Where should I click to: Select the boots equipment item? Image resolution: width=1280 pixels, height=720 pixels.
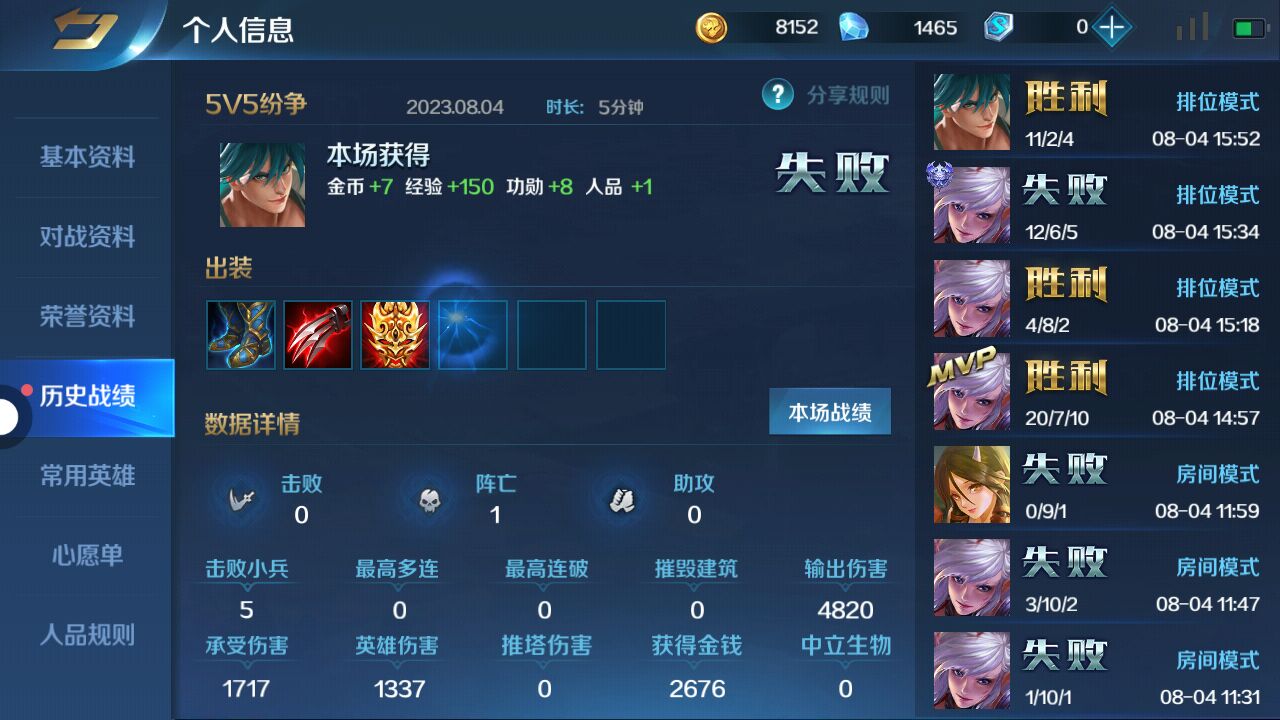241,335
